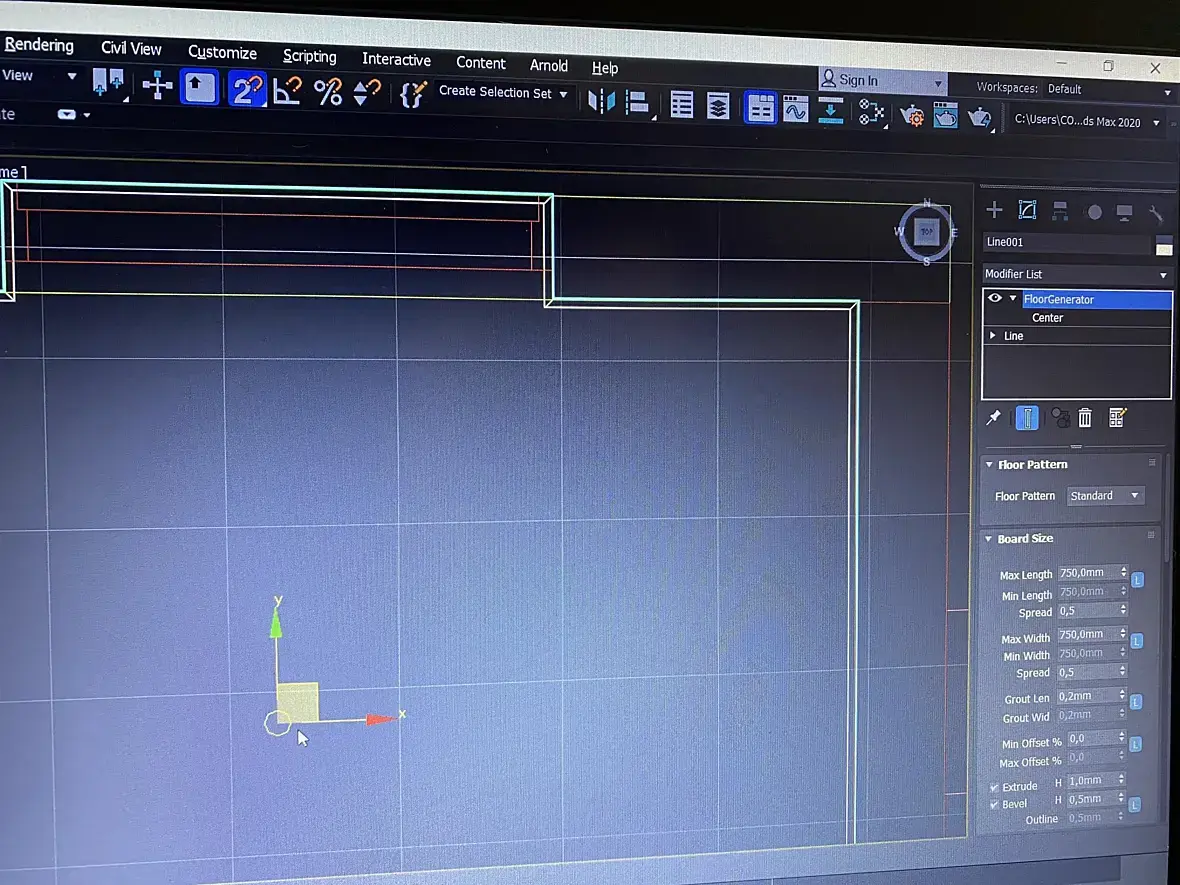The image size is (1180, 885).
Task: Open the Help menu
Action: [x=604, y=68]
